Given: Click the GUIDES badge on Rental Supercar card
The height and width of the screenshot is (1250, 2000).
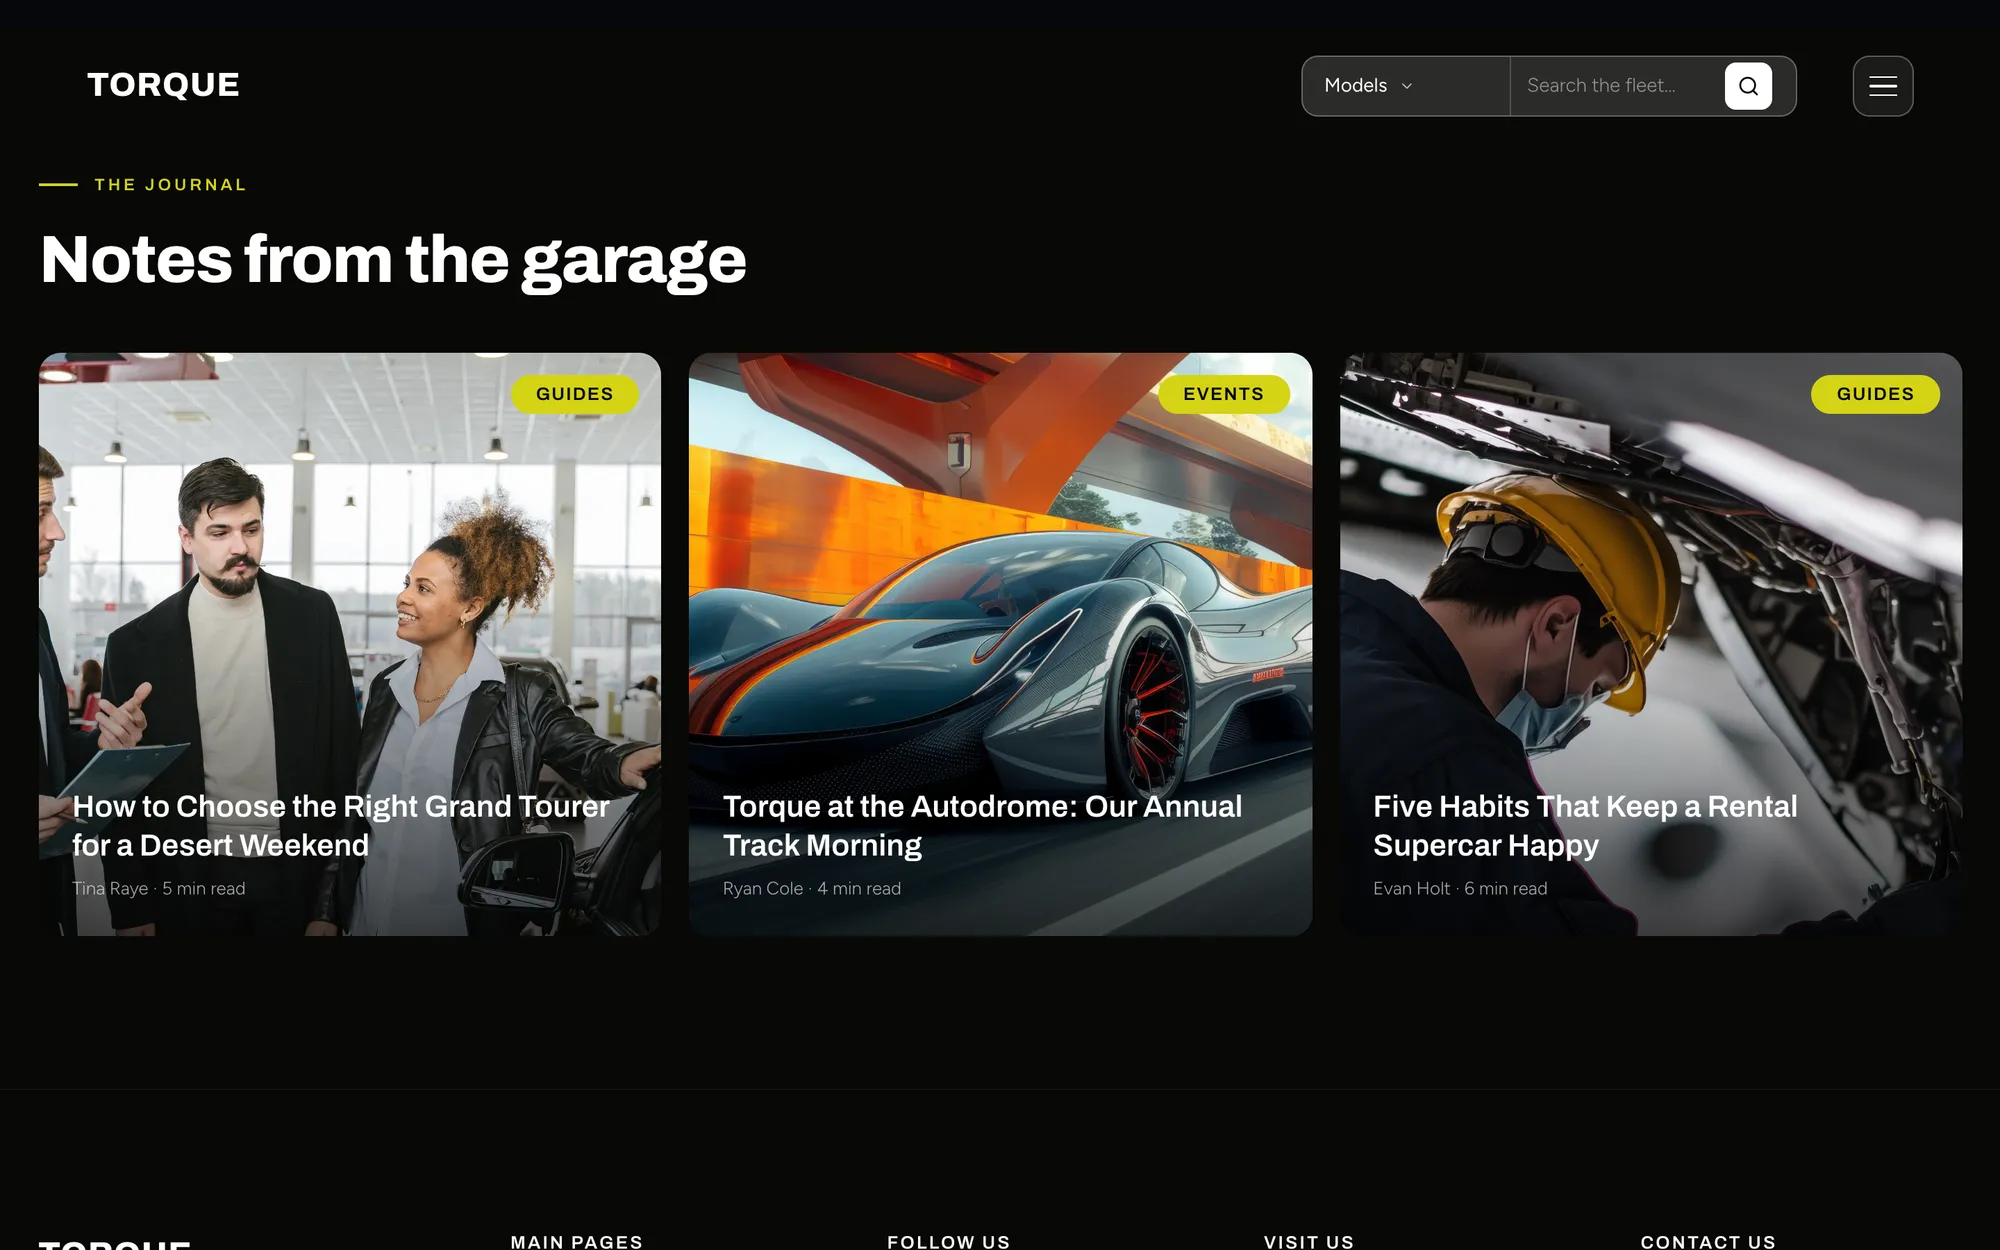Looking at the screenshot, I should tap(1875, 394).
